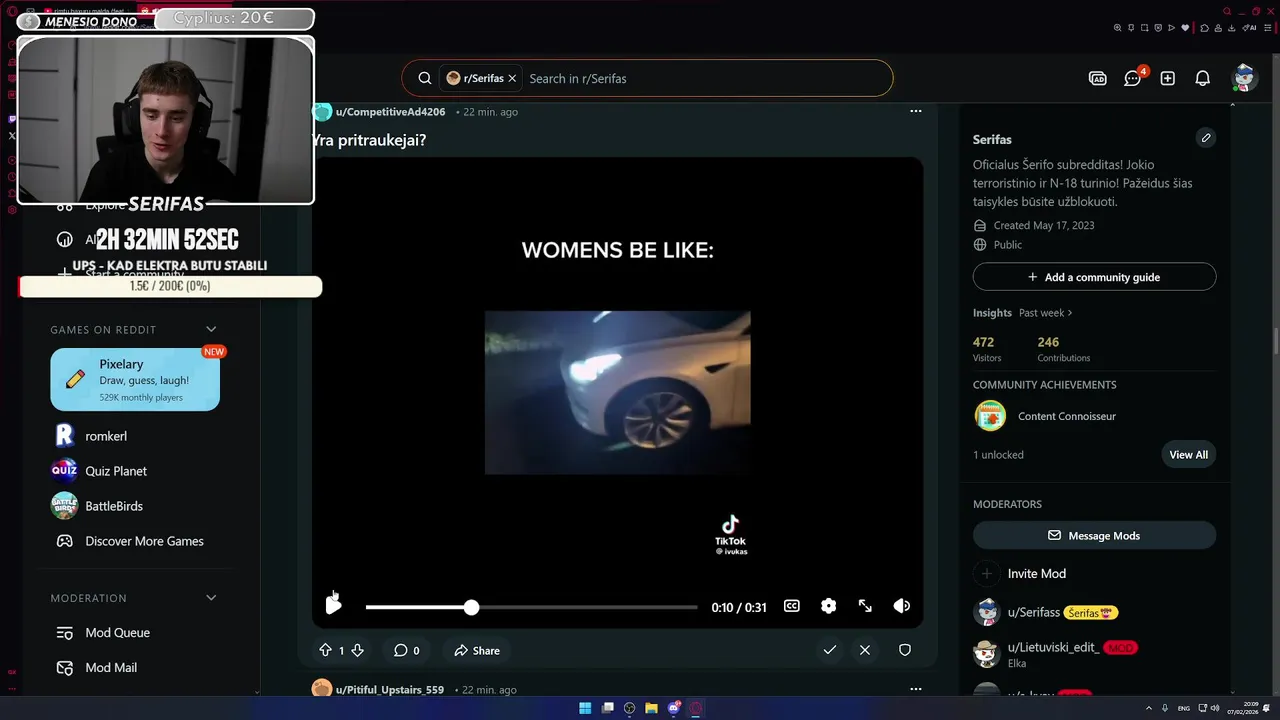The width and height of the screenshot is (1280, 720).
Task: Expand the video to fullscreen
Action: [865, 606]
